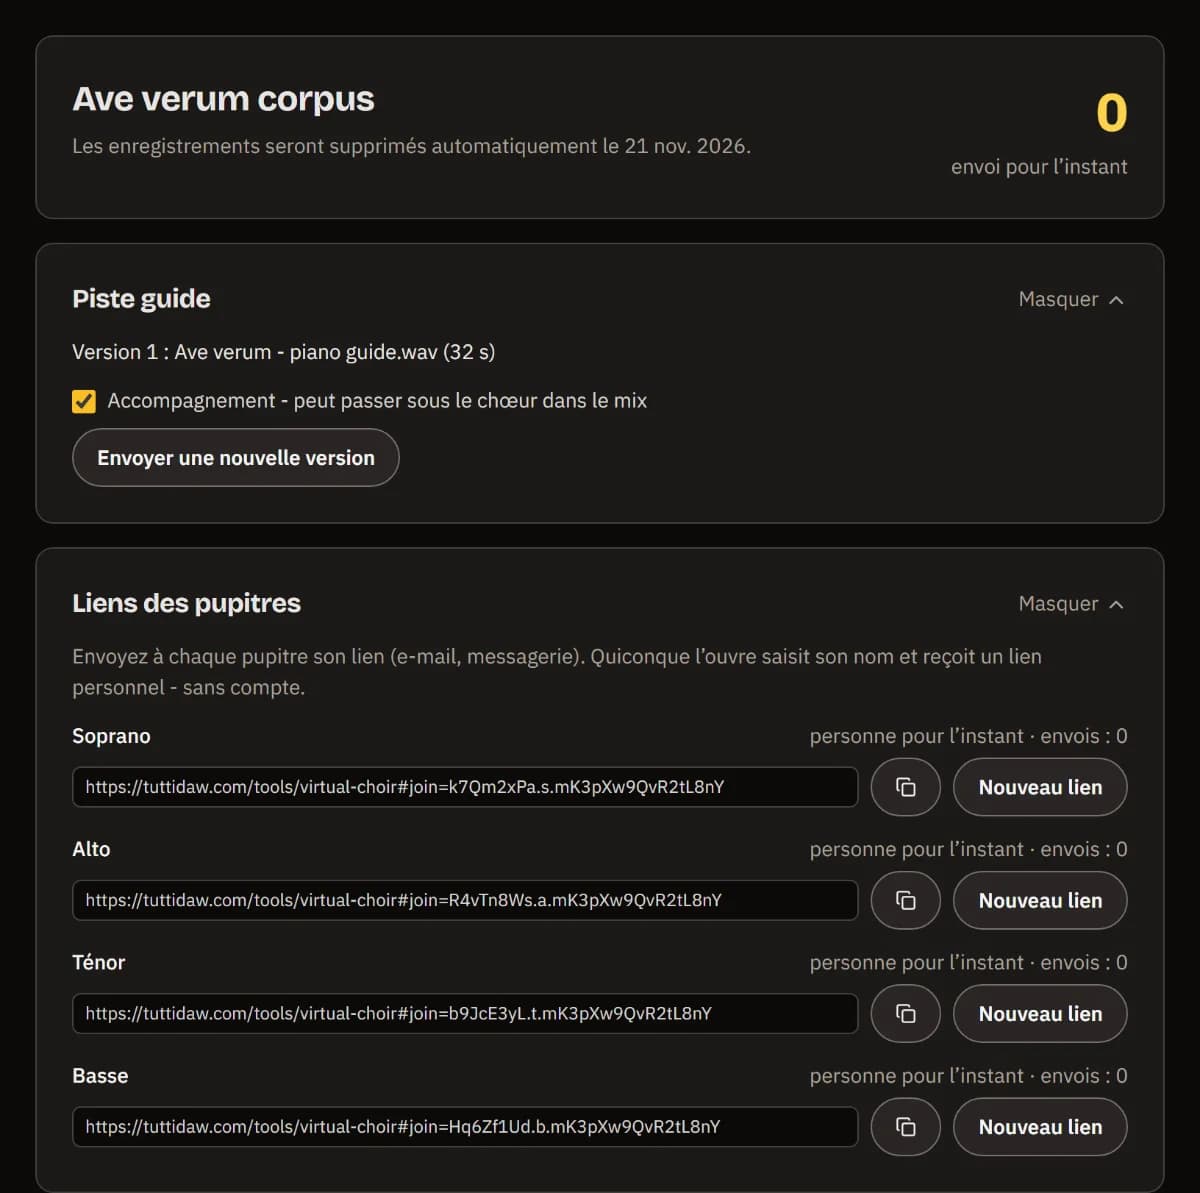Click the 'Accompagnement - peut passer sous le chœur' label
The image size is (1200, 1193).
(x=377, y=401)
